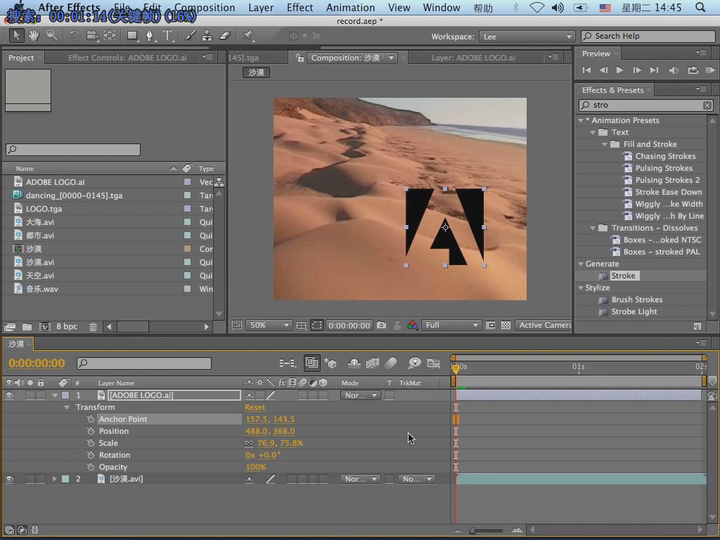Click the new composition icon in Project panel
The image size is (720, 540).
pyautogui.click(x=44, y=326)
